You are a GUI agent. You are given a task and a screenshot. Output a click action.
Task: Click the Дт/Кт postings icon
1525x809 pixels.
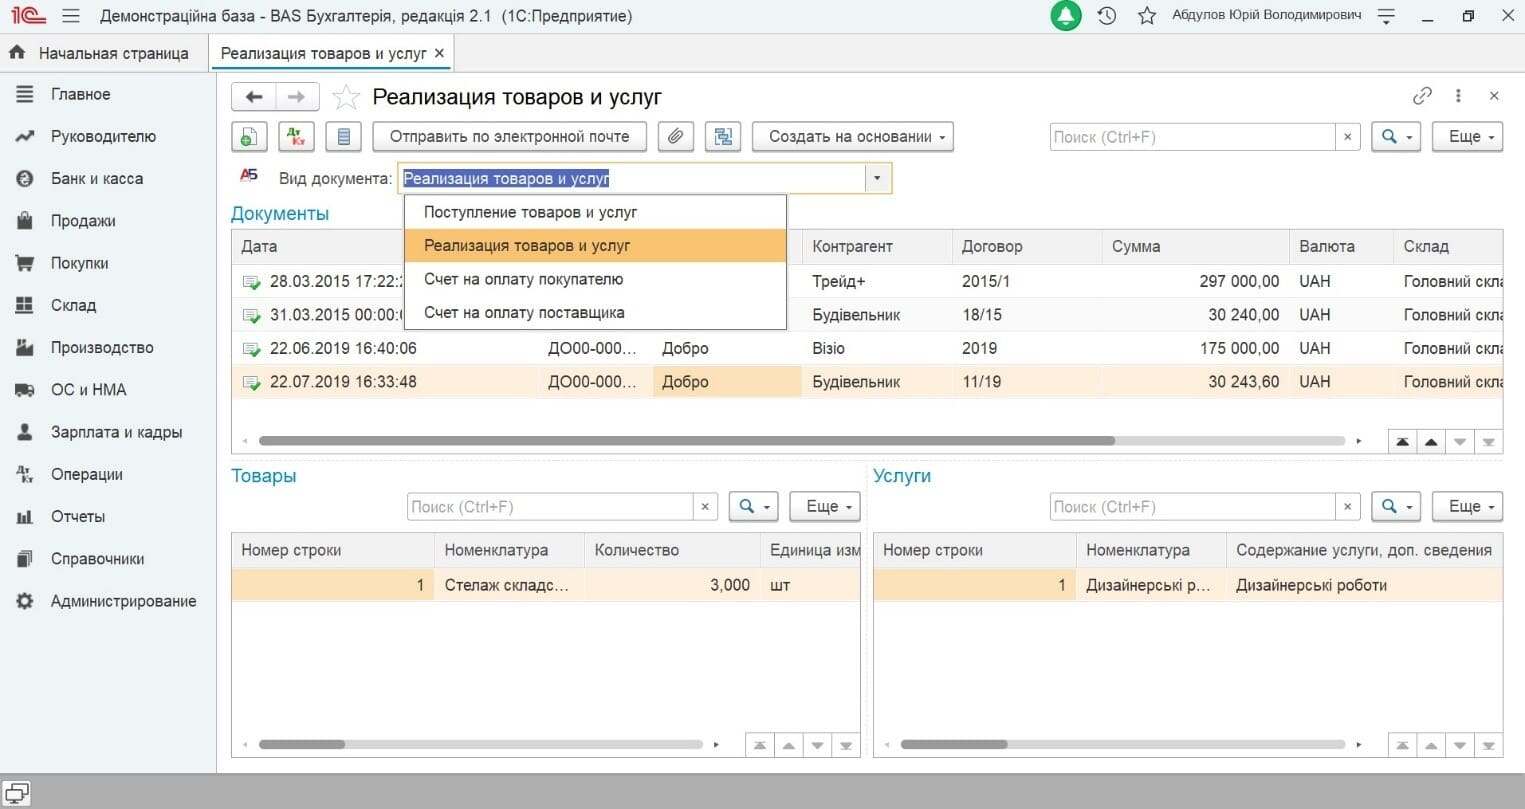pyautogui.click(x=296, y=137)
